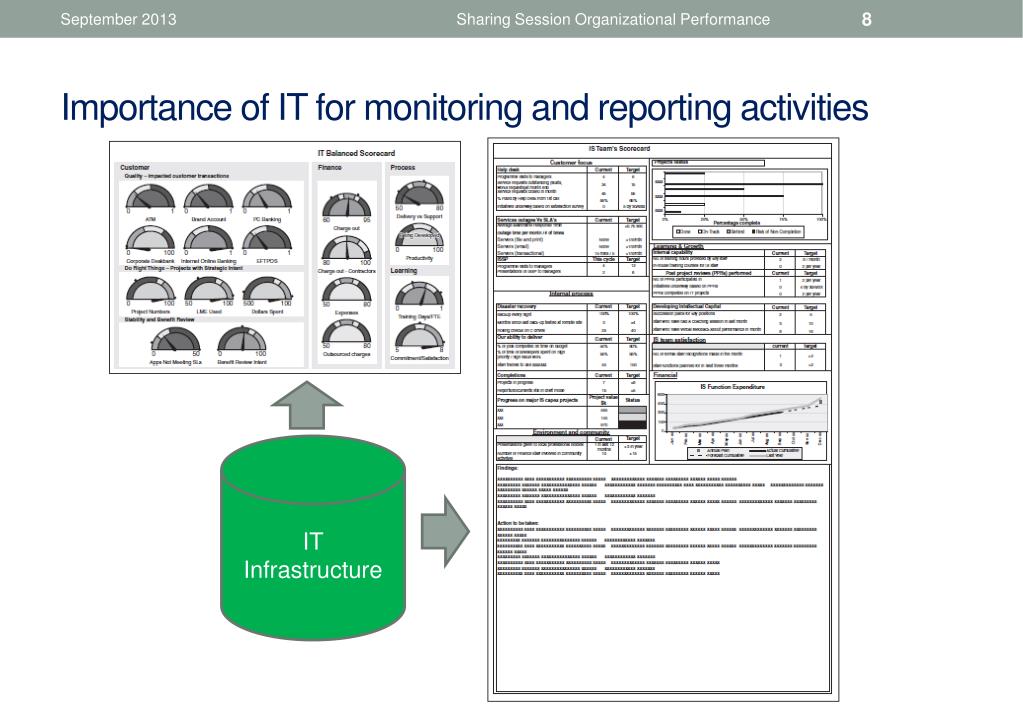Click the IS Team's Scorecard title

pyautogui.click(x=619, y=149)
